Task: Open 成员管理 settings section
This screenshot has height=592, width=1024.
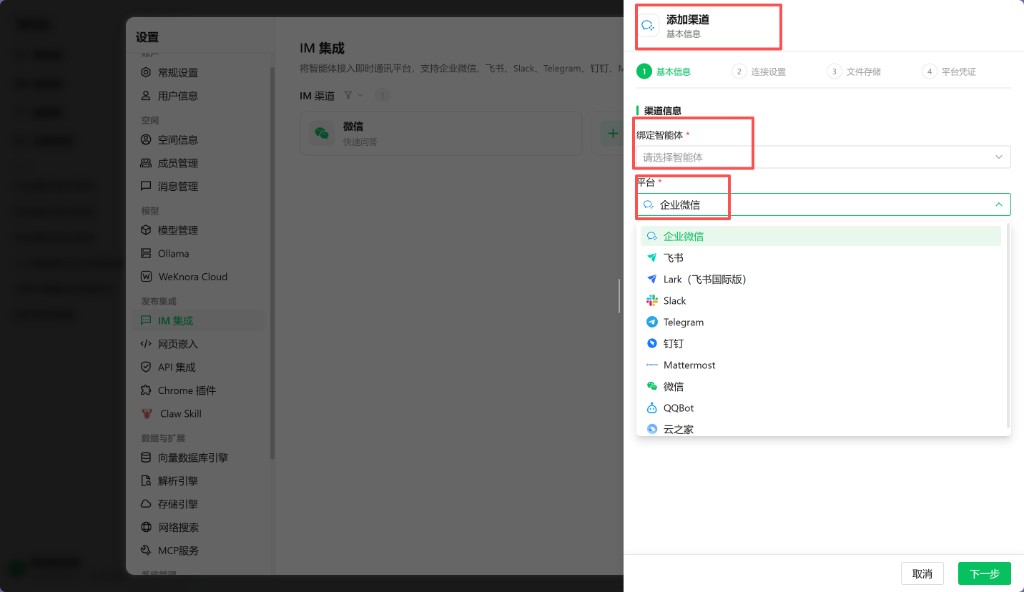Action: coord(199,163)
